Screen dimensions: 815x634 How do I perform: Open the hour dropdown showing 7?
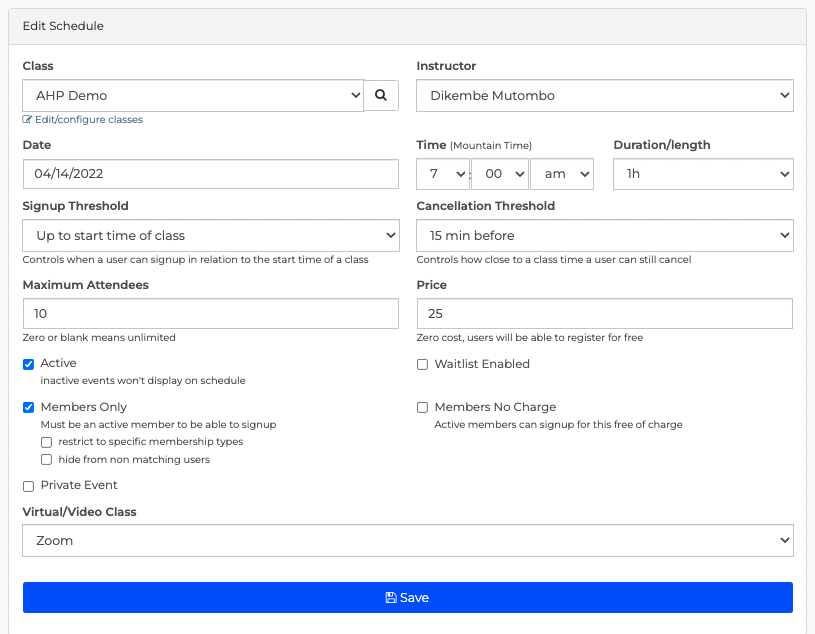(x=443, y=174)
